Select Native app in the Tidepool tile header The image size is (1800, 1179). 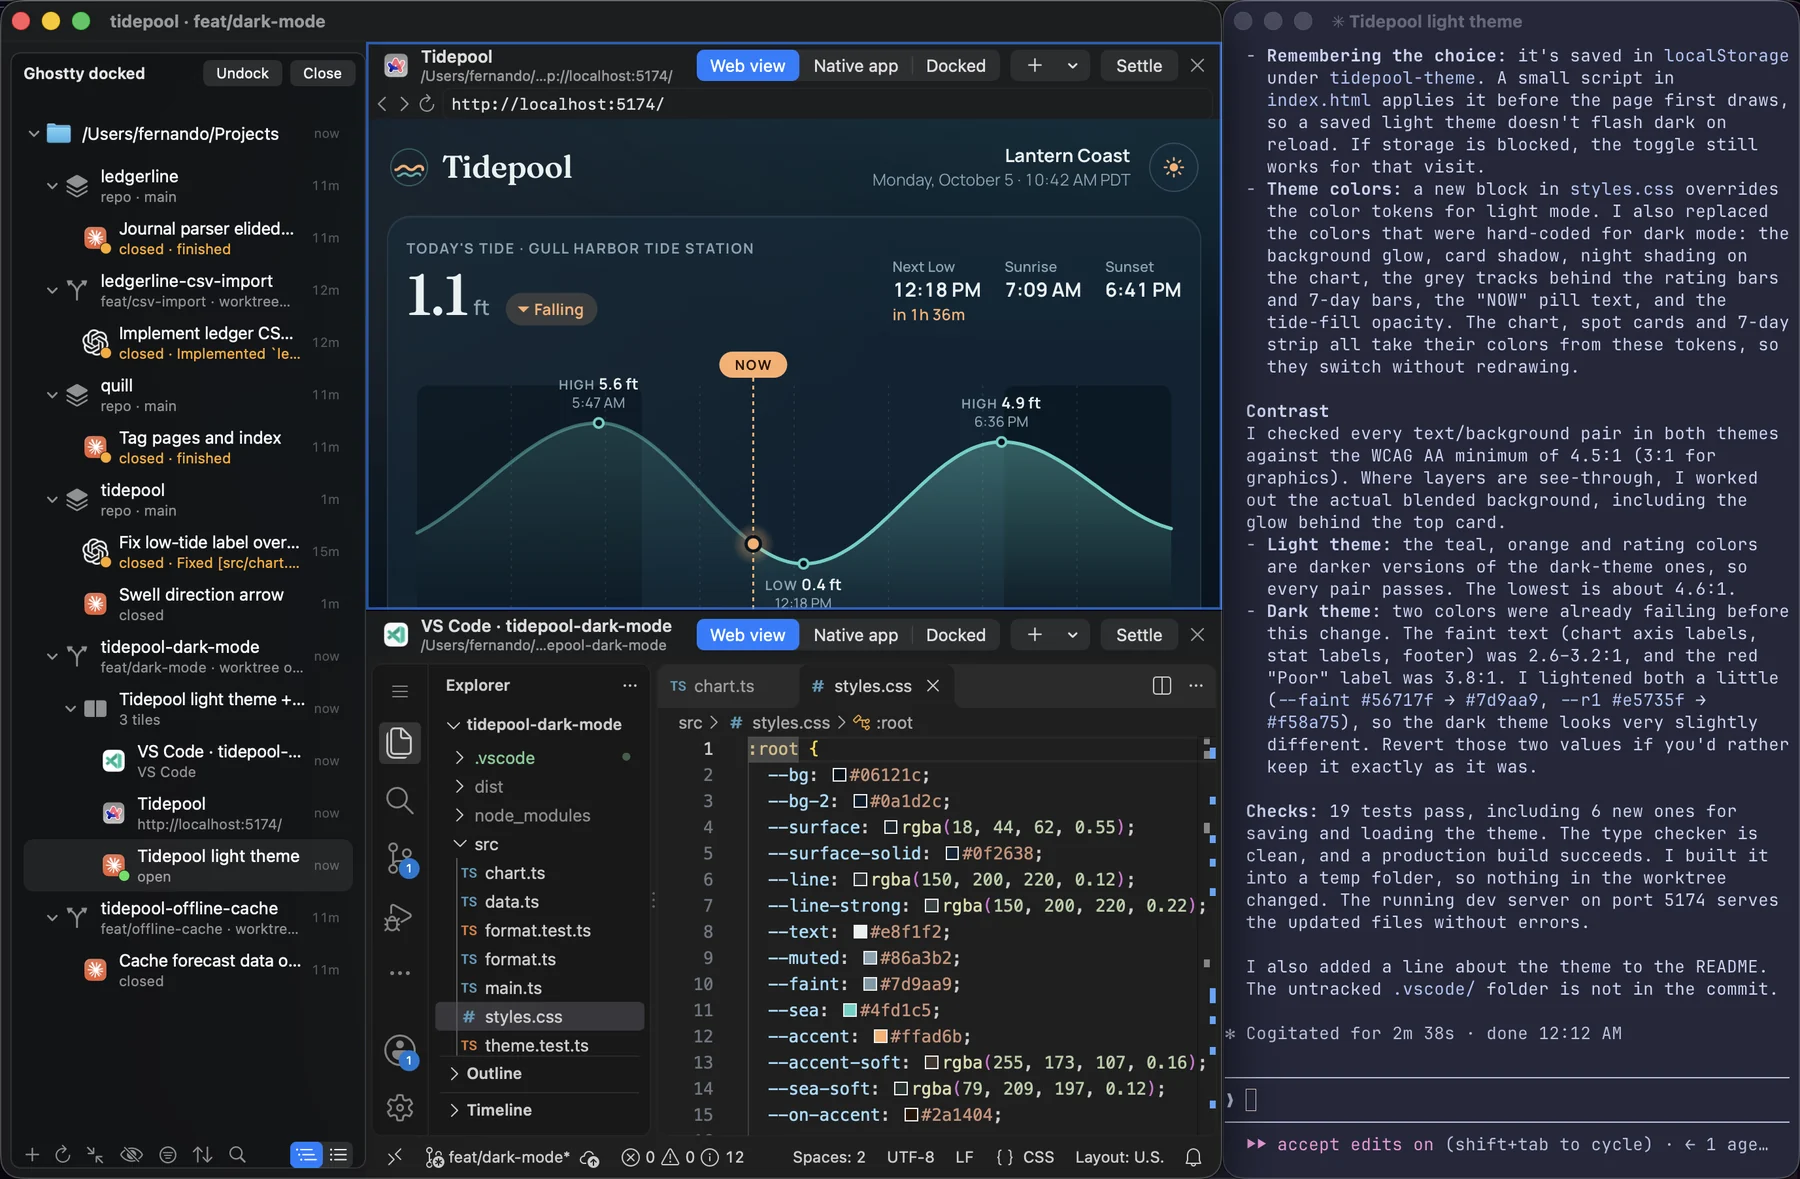[856, 66]
